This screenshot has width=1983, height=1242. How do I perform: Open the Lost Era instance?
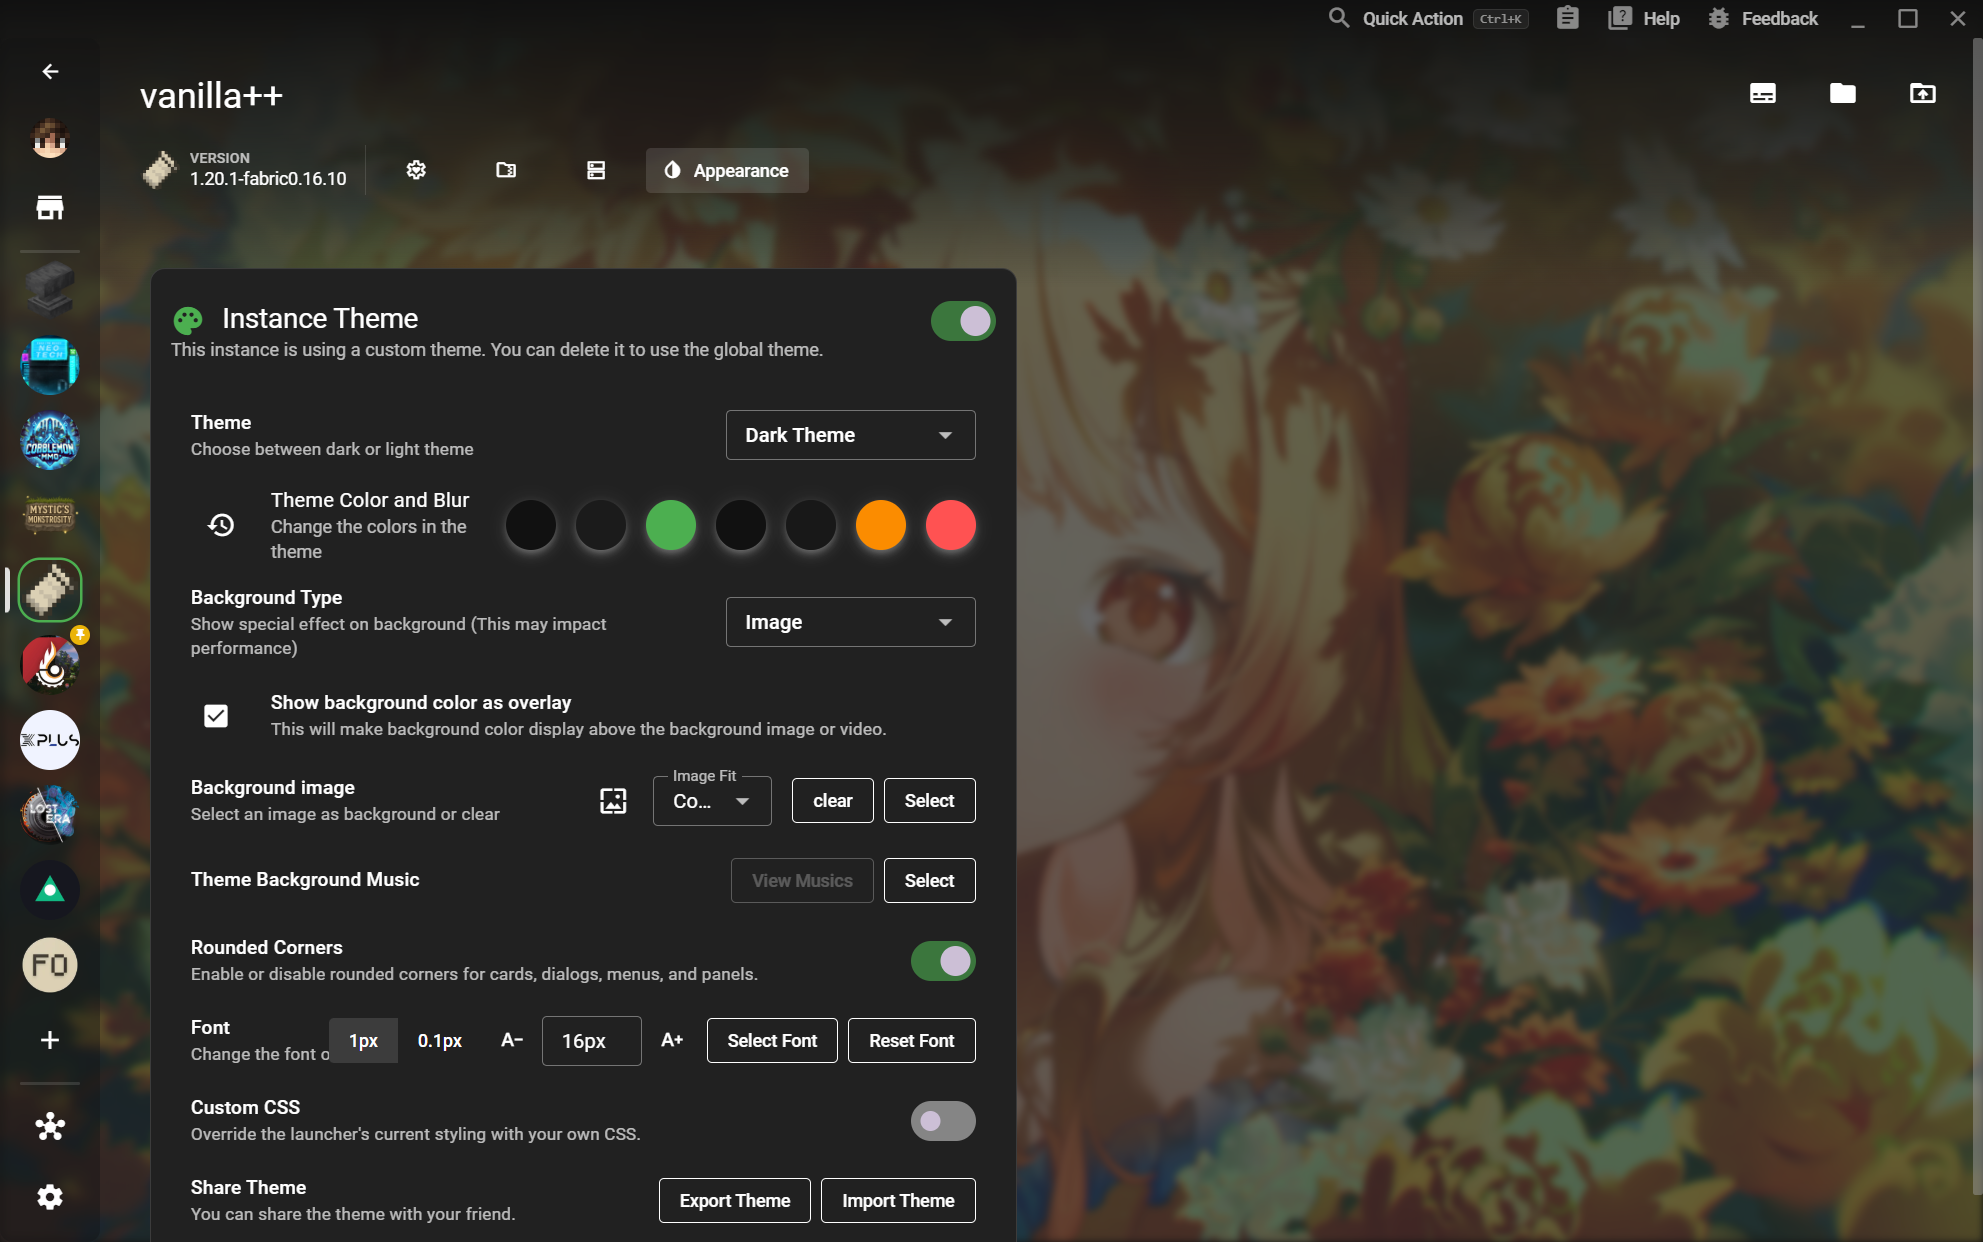pyautogui.click(x=50, y=815)
